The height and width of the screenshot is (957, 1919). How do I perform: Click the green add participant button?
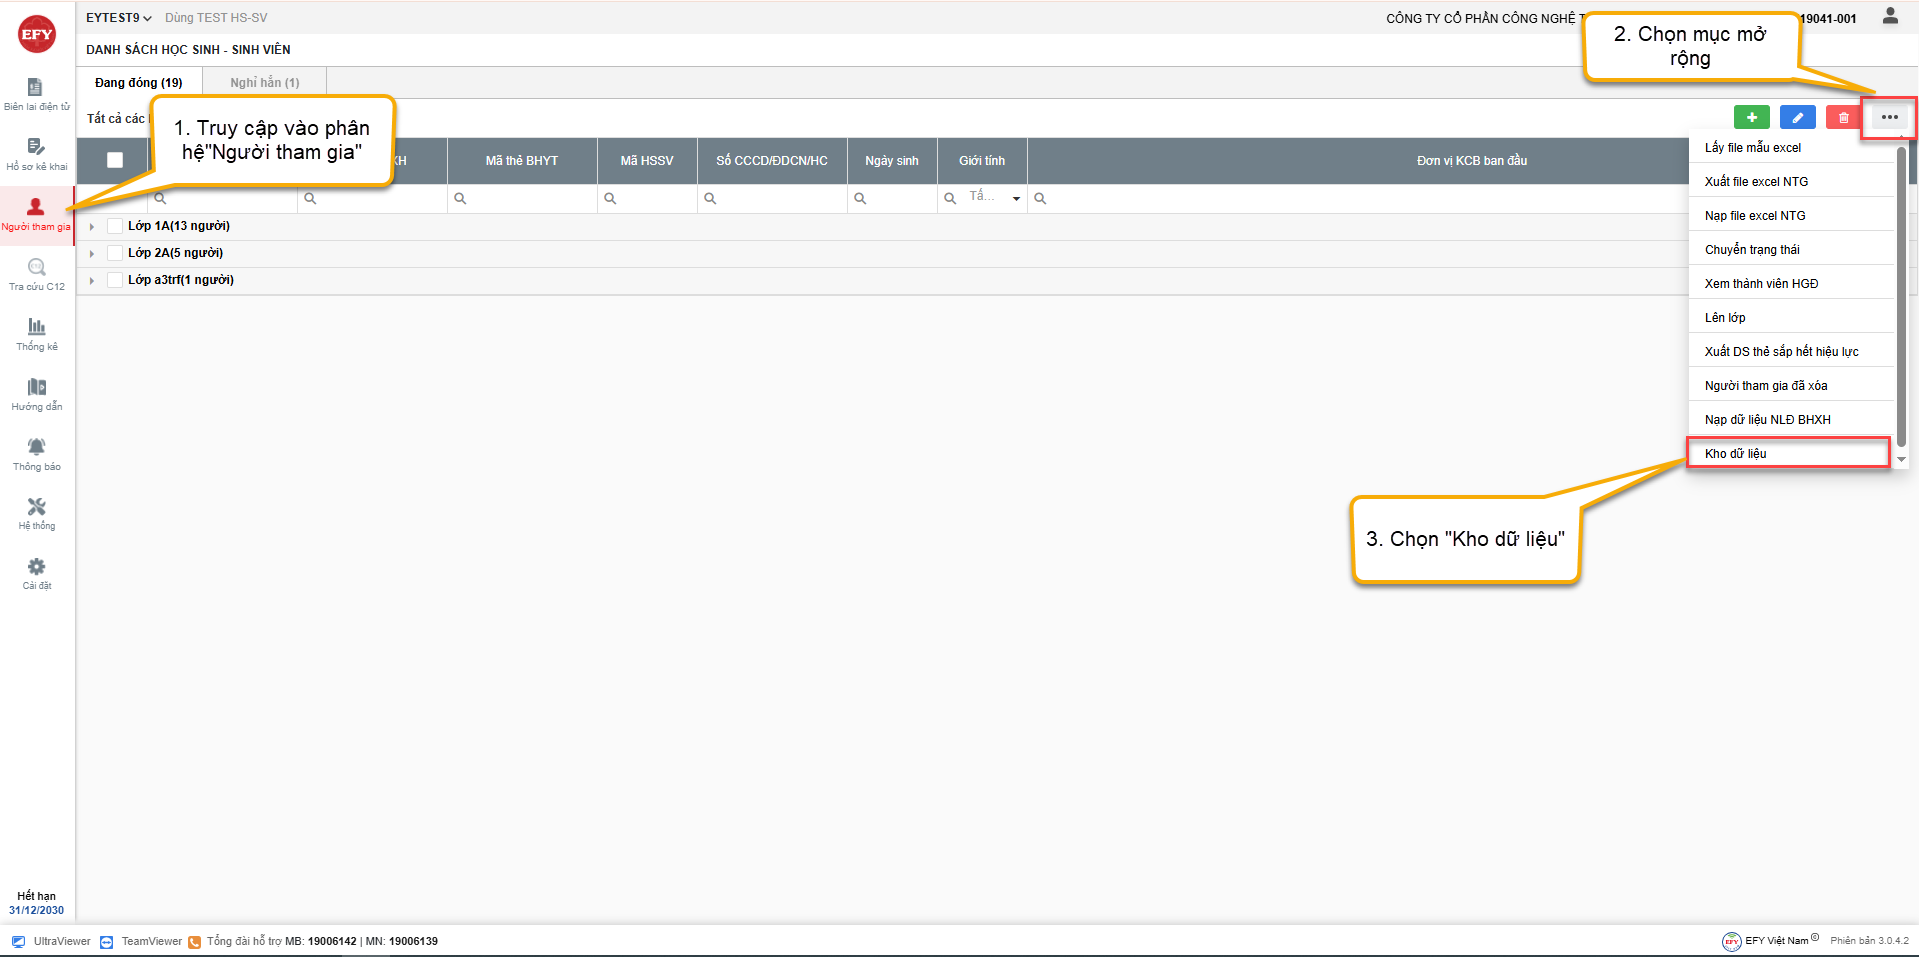point(1751,118)
